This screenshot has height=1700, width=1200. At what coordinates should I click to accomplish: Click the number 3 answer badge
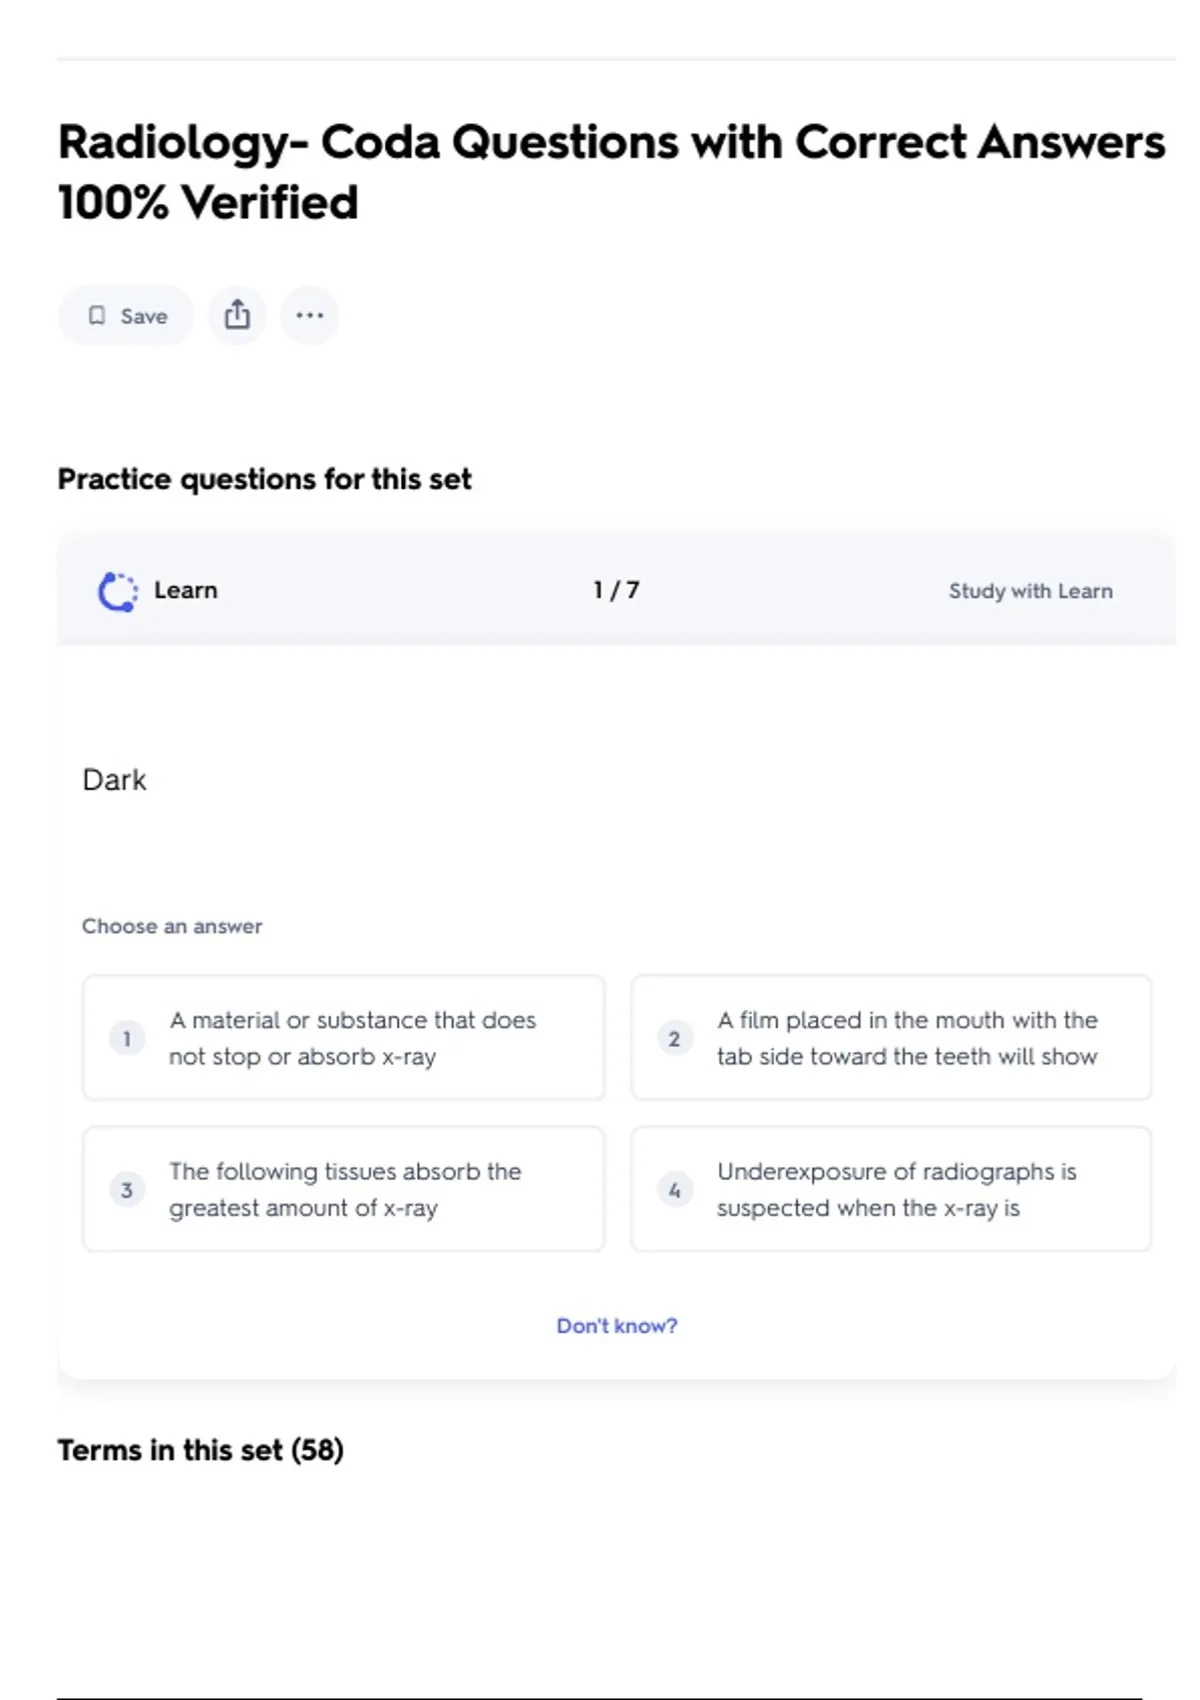pyautogui.click(x=127, y=1189)
